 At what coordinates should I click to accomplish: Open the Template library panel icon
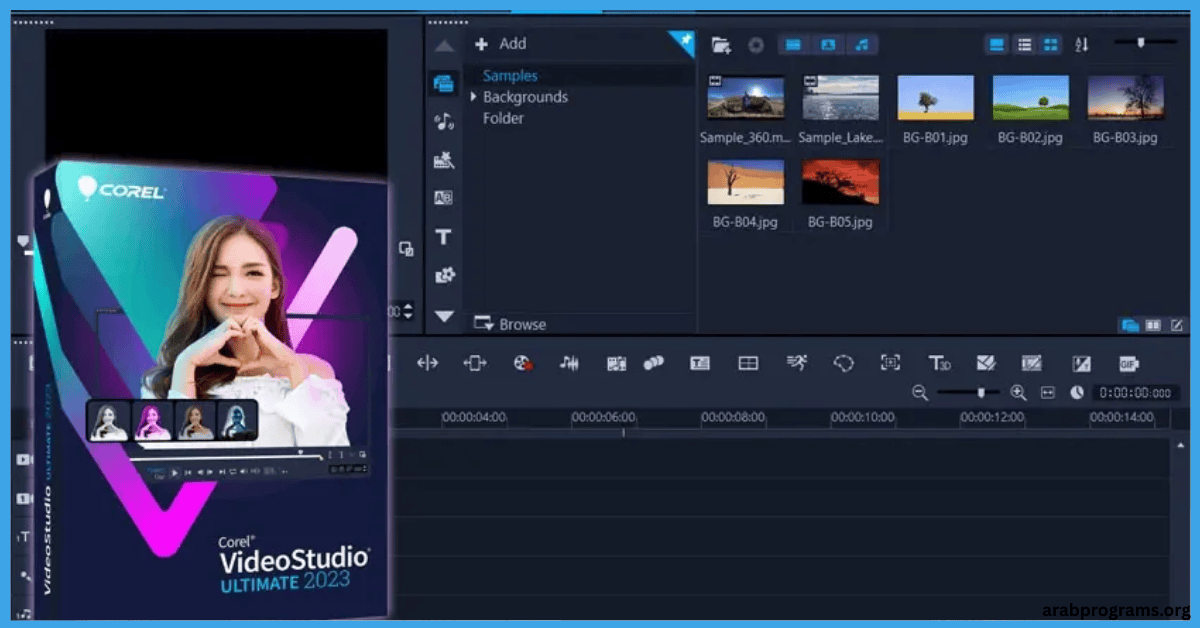coord(443,160)
